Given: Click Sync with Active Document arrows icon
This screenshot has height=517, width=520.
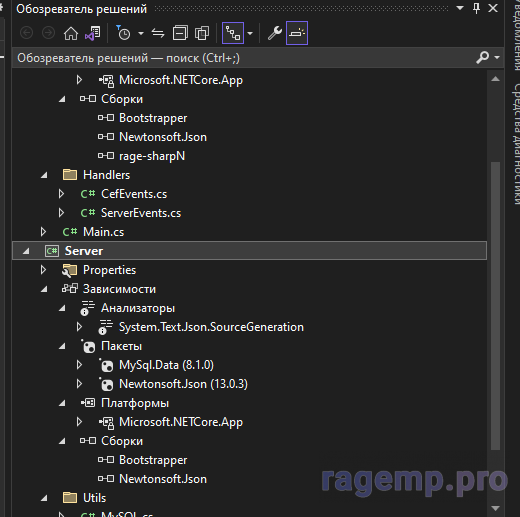Looking at the screenshot, I should click(158, 33).
